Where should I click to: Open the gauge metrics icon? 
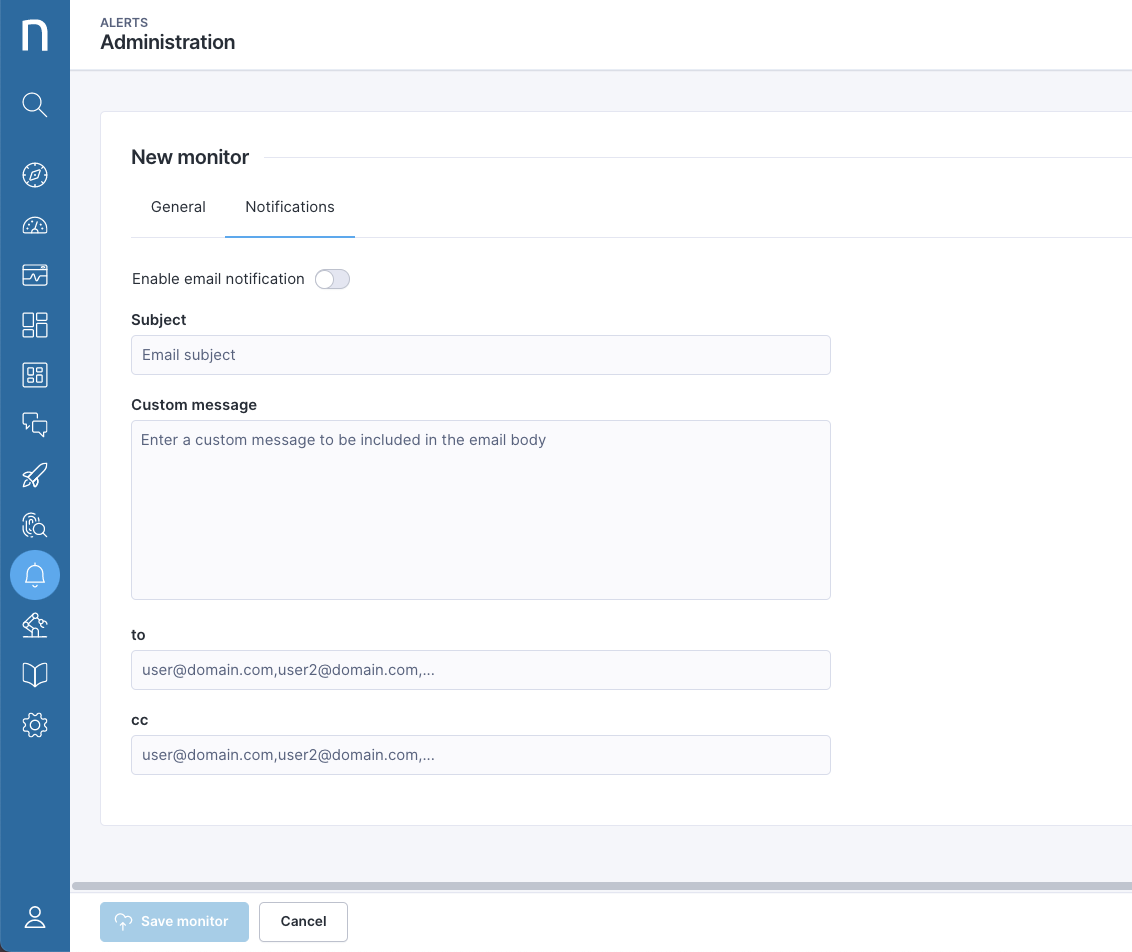pyautogui.click(x=35, y=225)
